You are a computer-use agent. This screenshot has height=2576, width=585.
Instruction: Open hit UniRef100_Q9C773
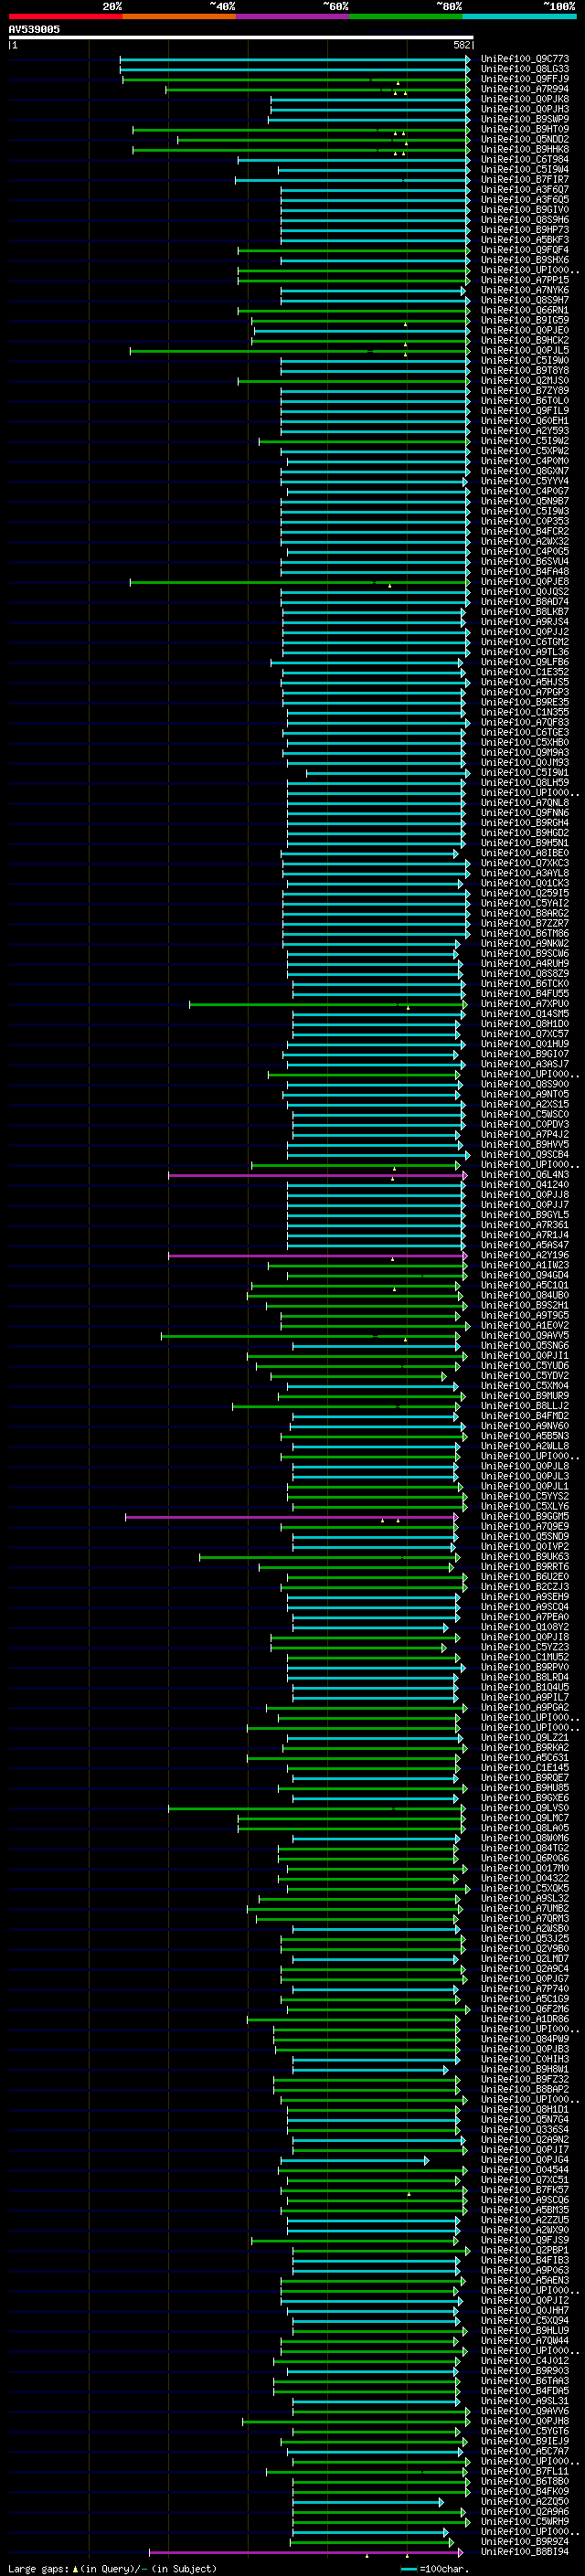524,59
